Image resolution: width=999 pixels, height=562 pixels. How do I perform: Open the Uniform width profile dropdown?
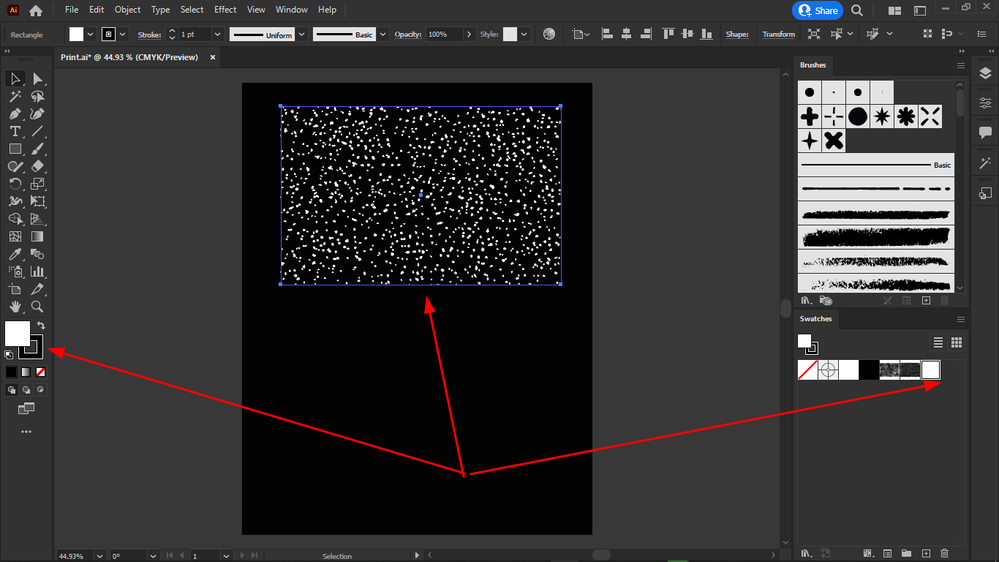coord(302,34)
